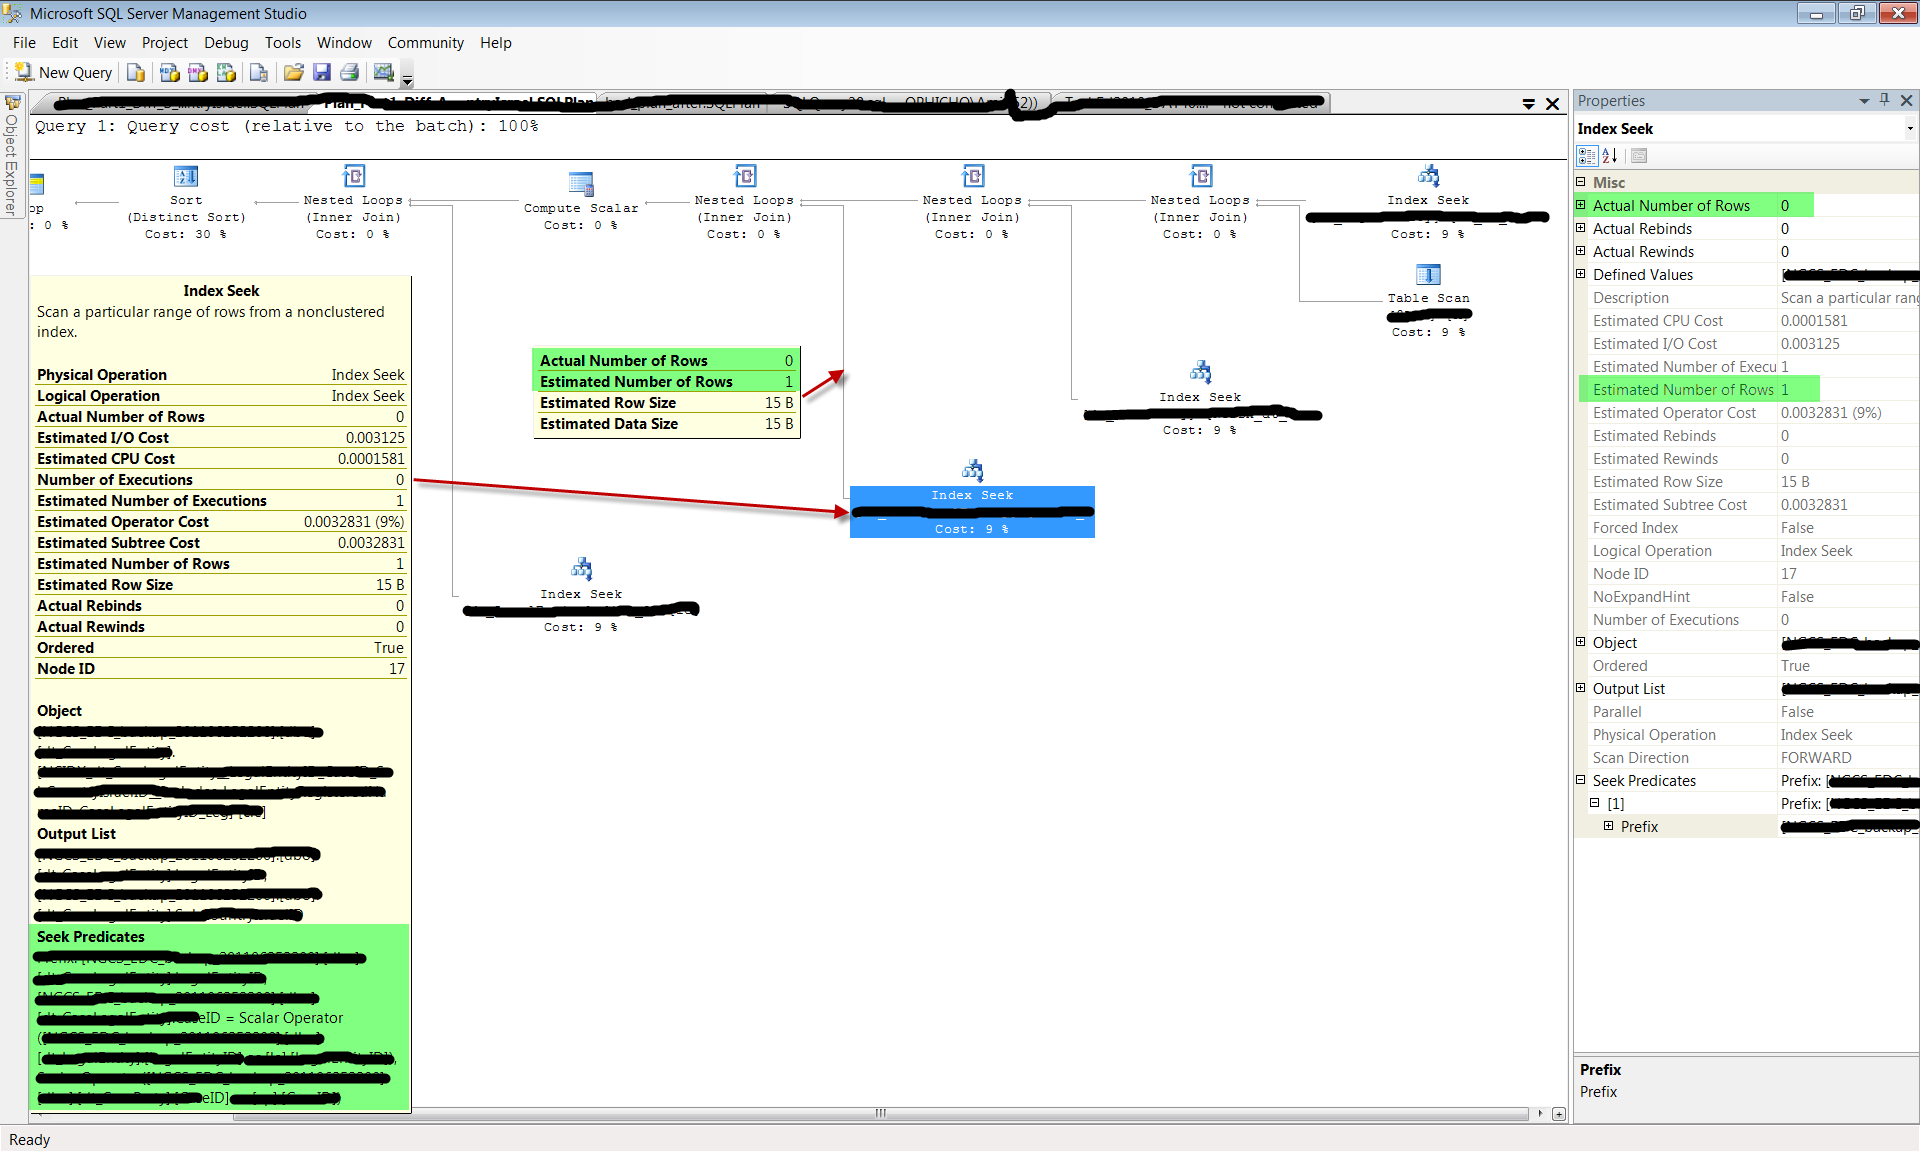
Task: Expand the Output List property
Action: tap(1581, 688)
